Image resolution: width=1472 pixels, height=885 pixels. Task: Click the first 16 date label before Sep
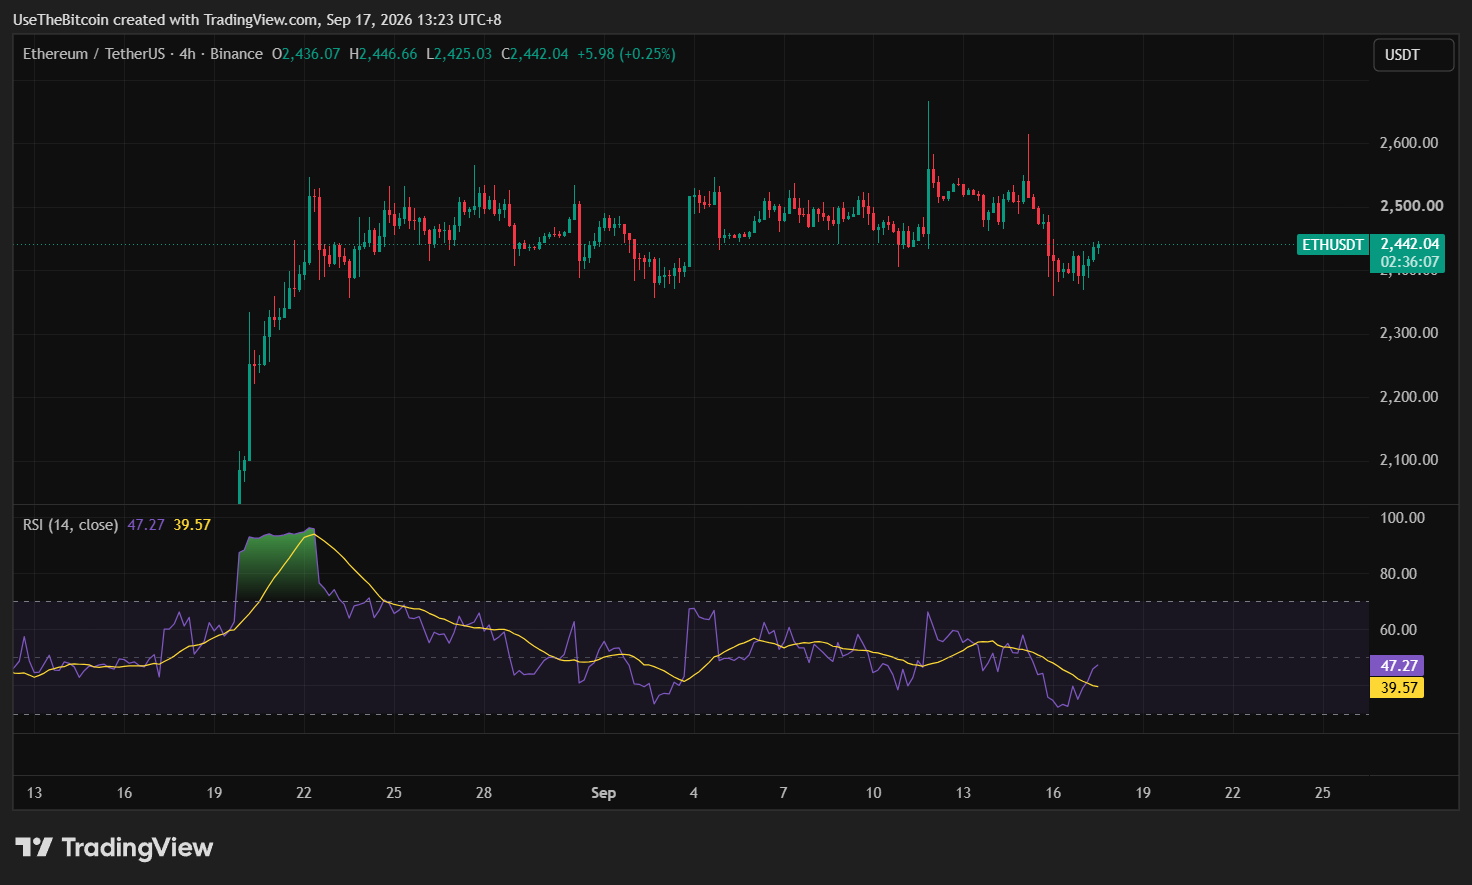coord(124,793)
